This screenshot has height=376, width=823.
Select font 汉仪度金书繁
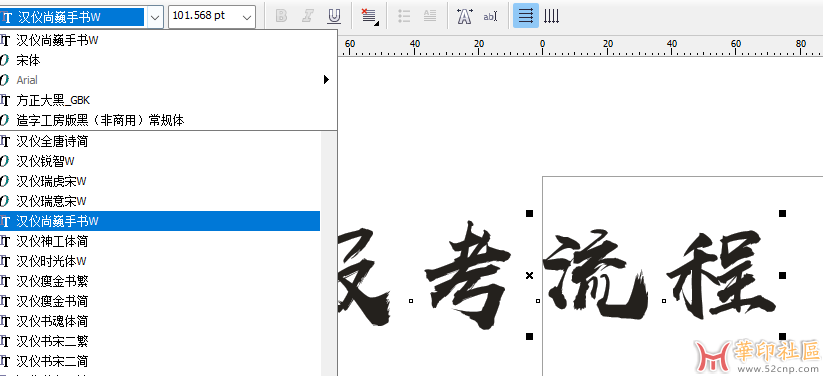(x=160, y=281)
